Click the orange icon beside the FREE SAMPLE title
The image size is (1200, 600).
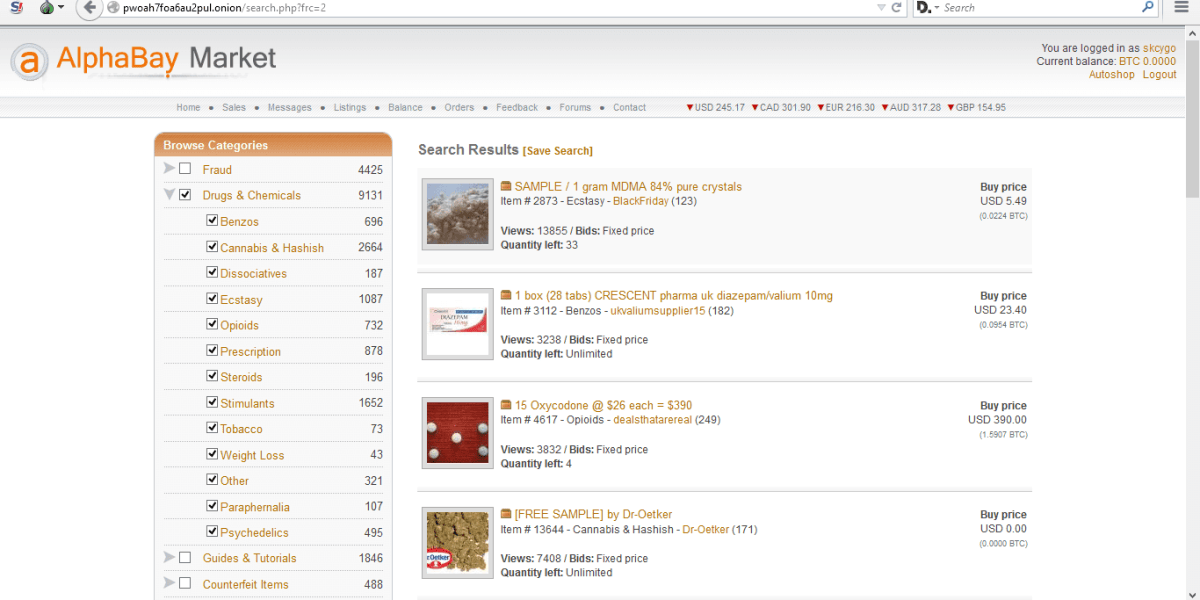point(506,514)
